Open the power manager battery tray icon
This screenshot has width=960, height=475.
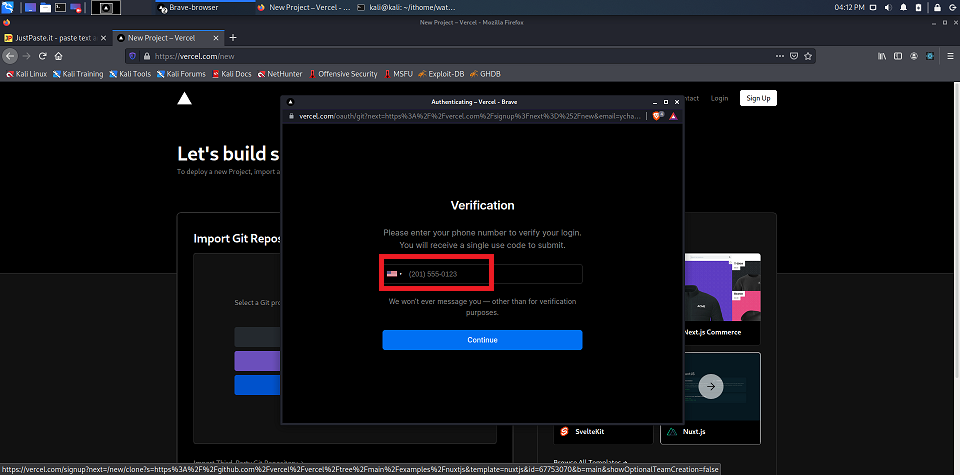coord(919,7)
